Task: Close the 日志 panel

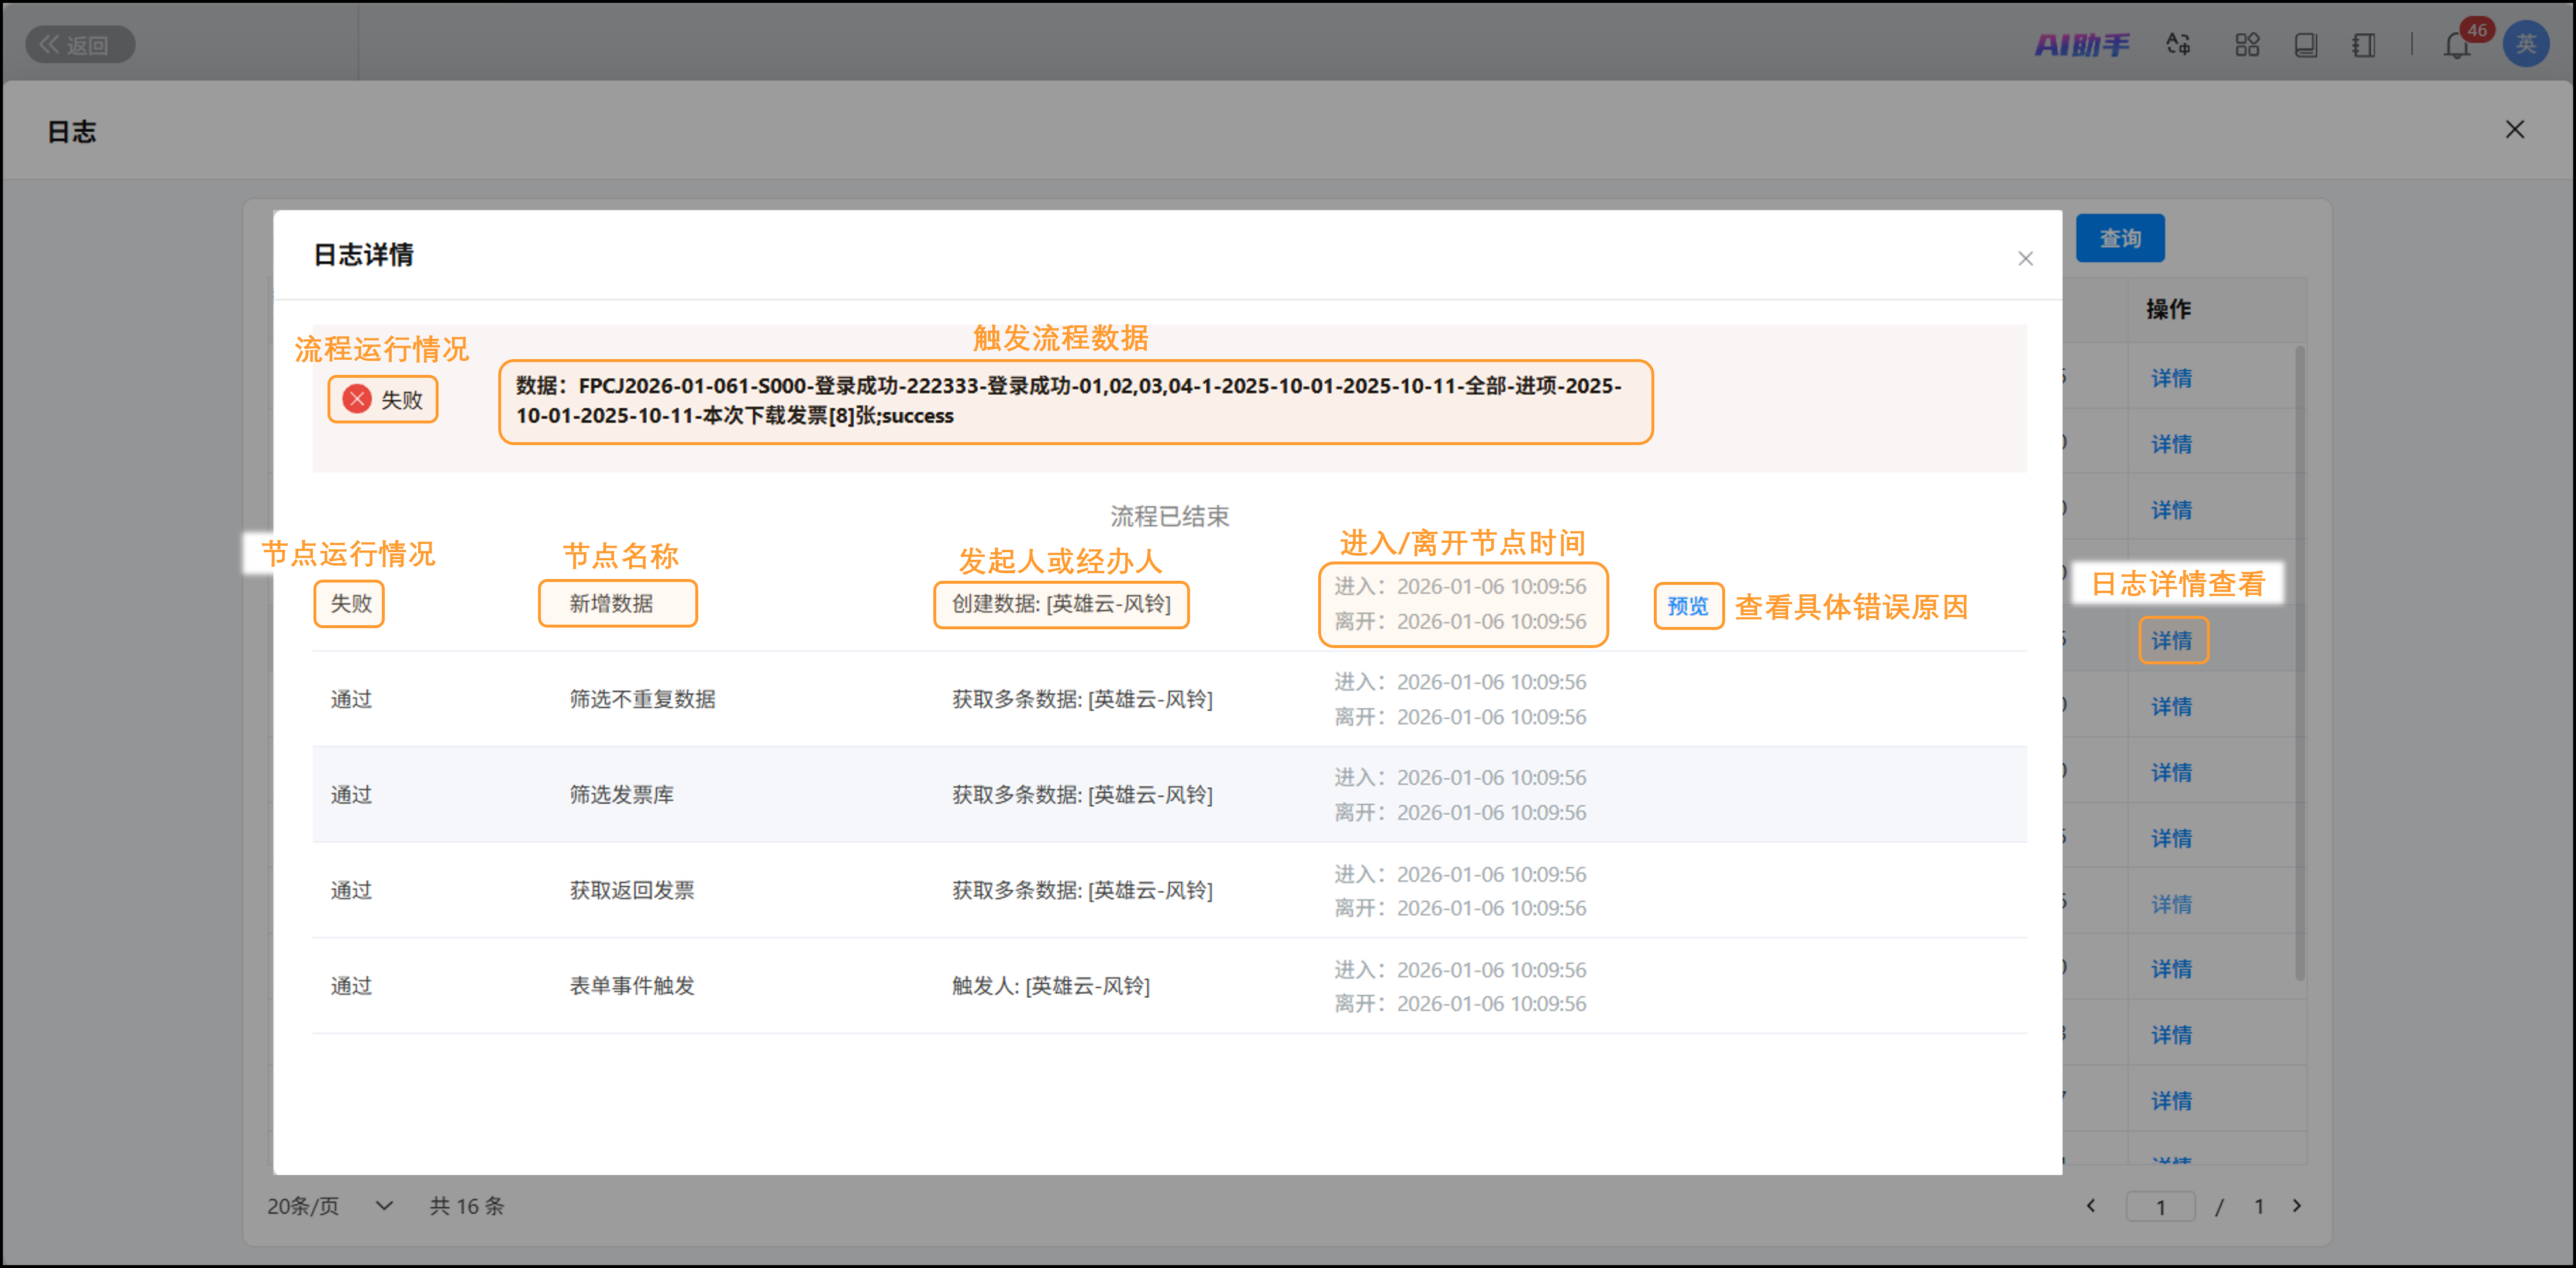Action: [2514, 130]
